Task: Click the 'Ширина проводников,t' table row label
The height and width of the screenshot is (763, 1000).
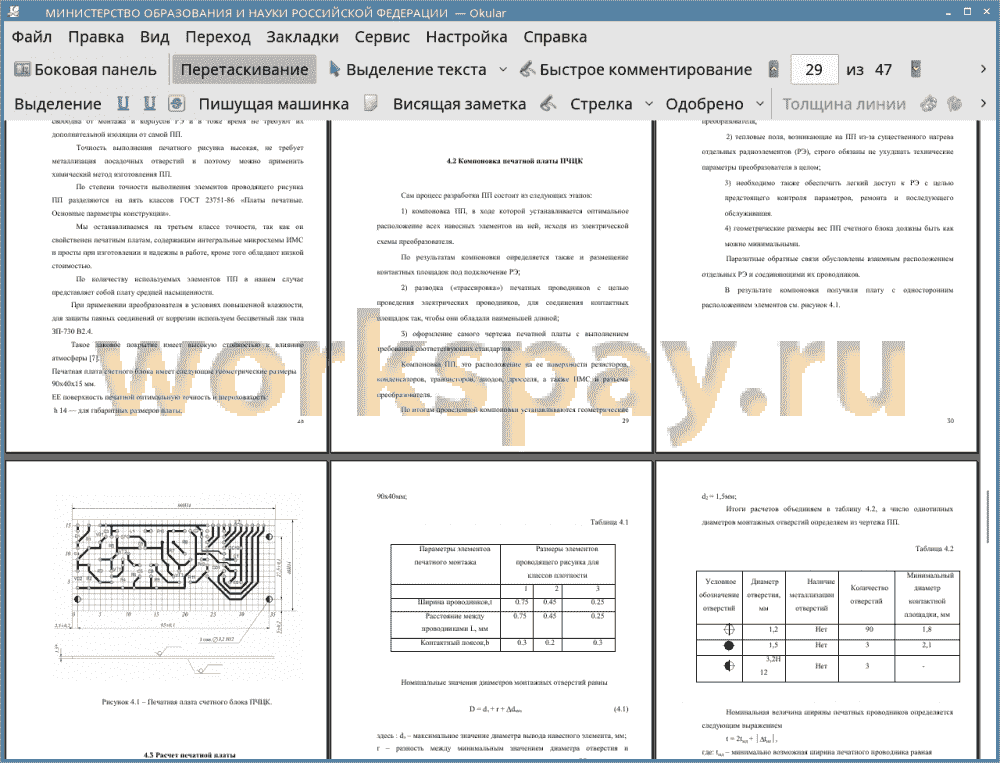Action: pyautogui.click(x=455, y=602)
